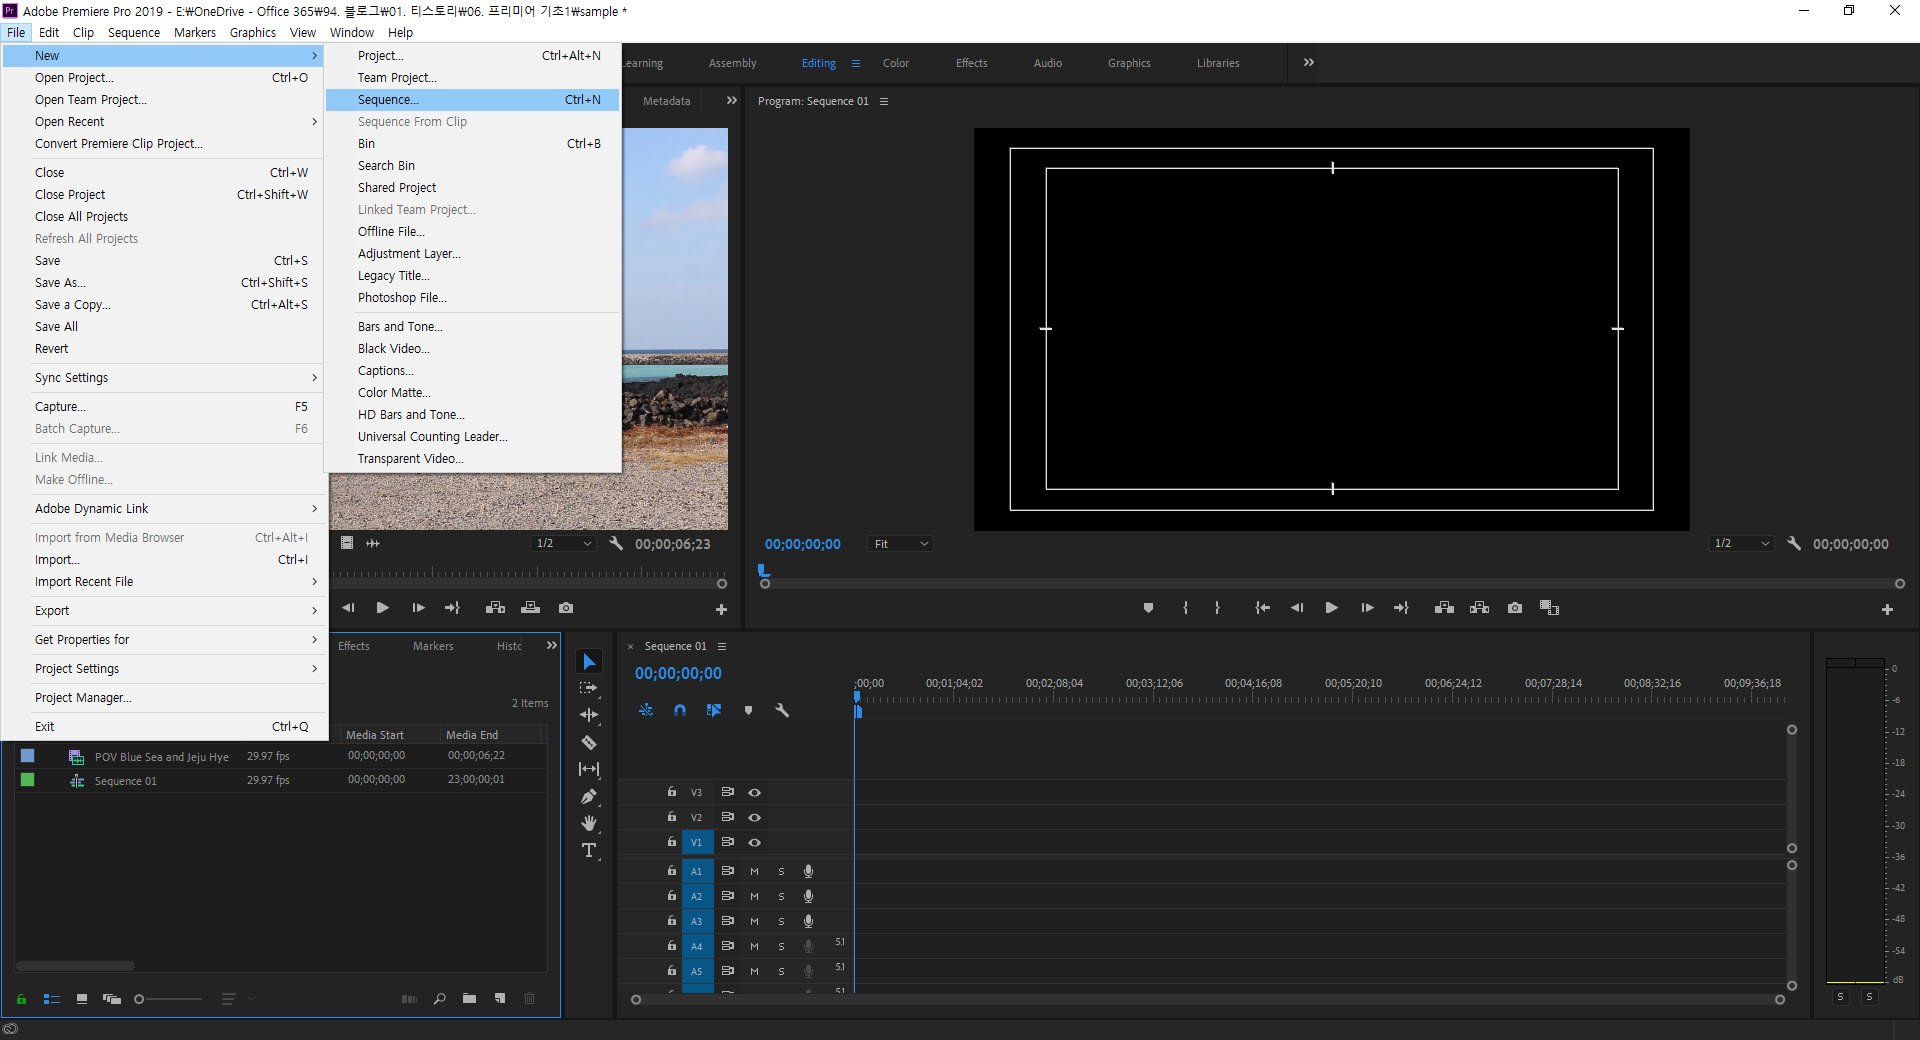The height and width of the screenshot is (1040, 1920).
Task: Choose Color Matte... in New submenu
Action: tap(472, 393)
